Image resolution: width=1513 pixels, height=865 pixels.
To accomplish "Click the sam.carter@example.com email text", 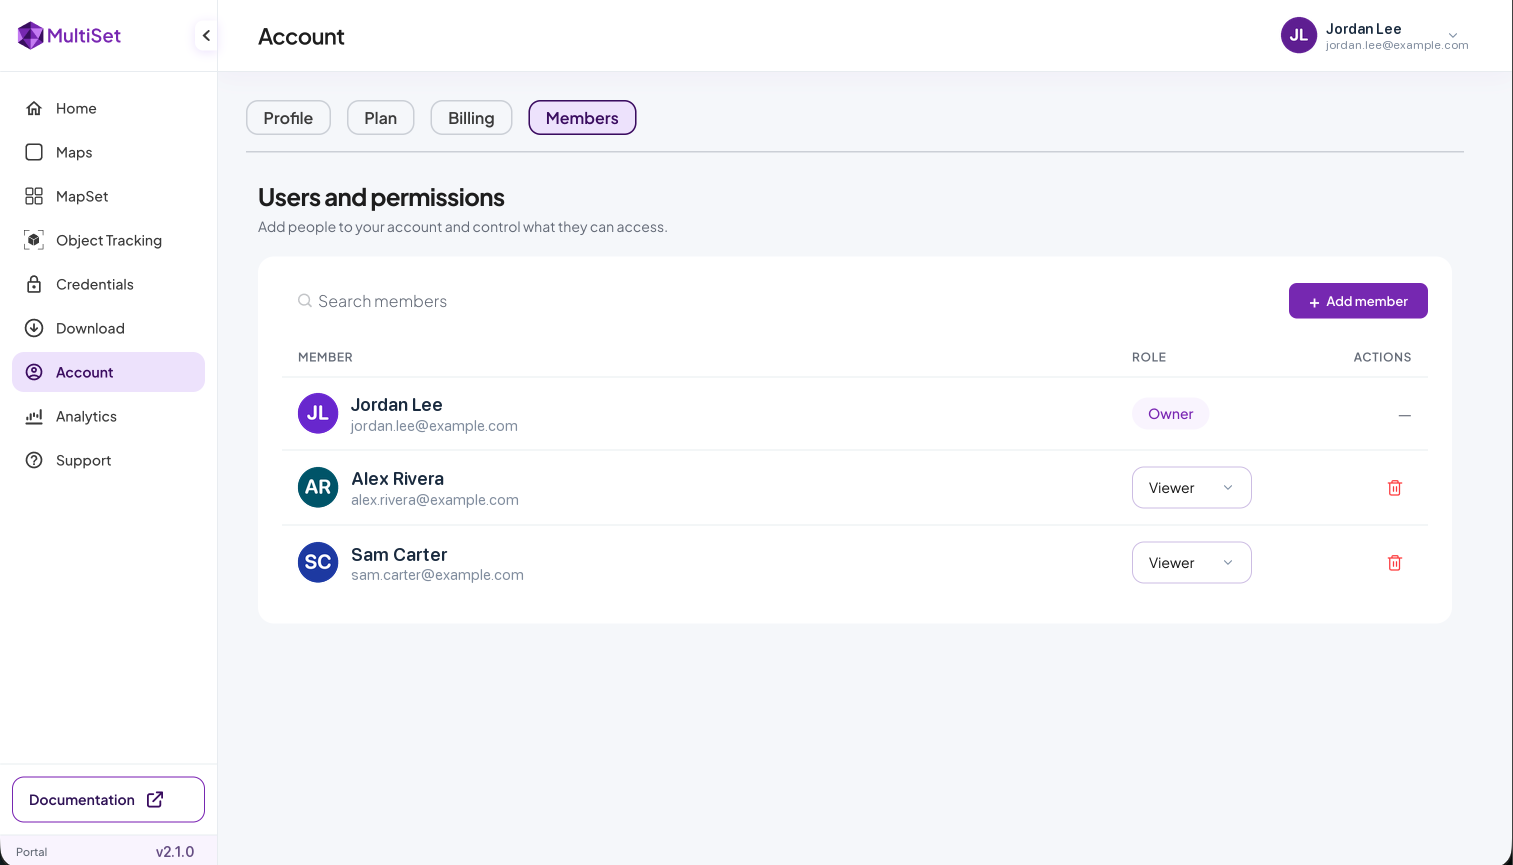I will pos(437,575).
